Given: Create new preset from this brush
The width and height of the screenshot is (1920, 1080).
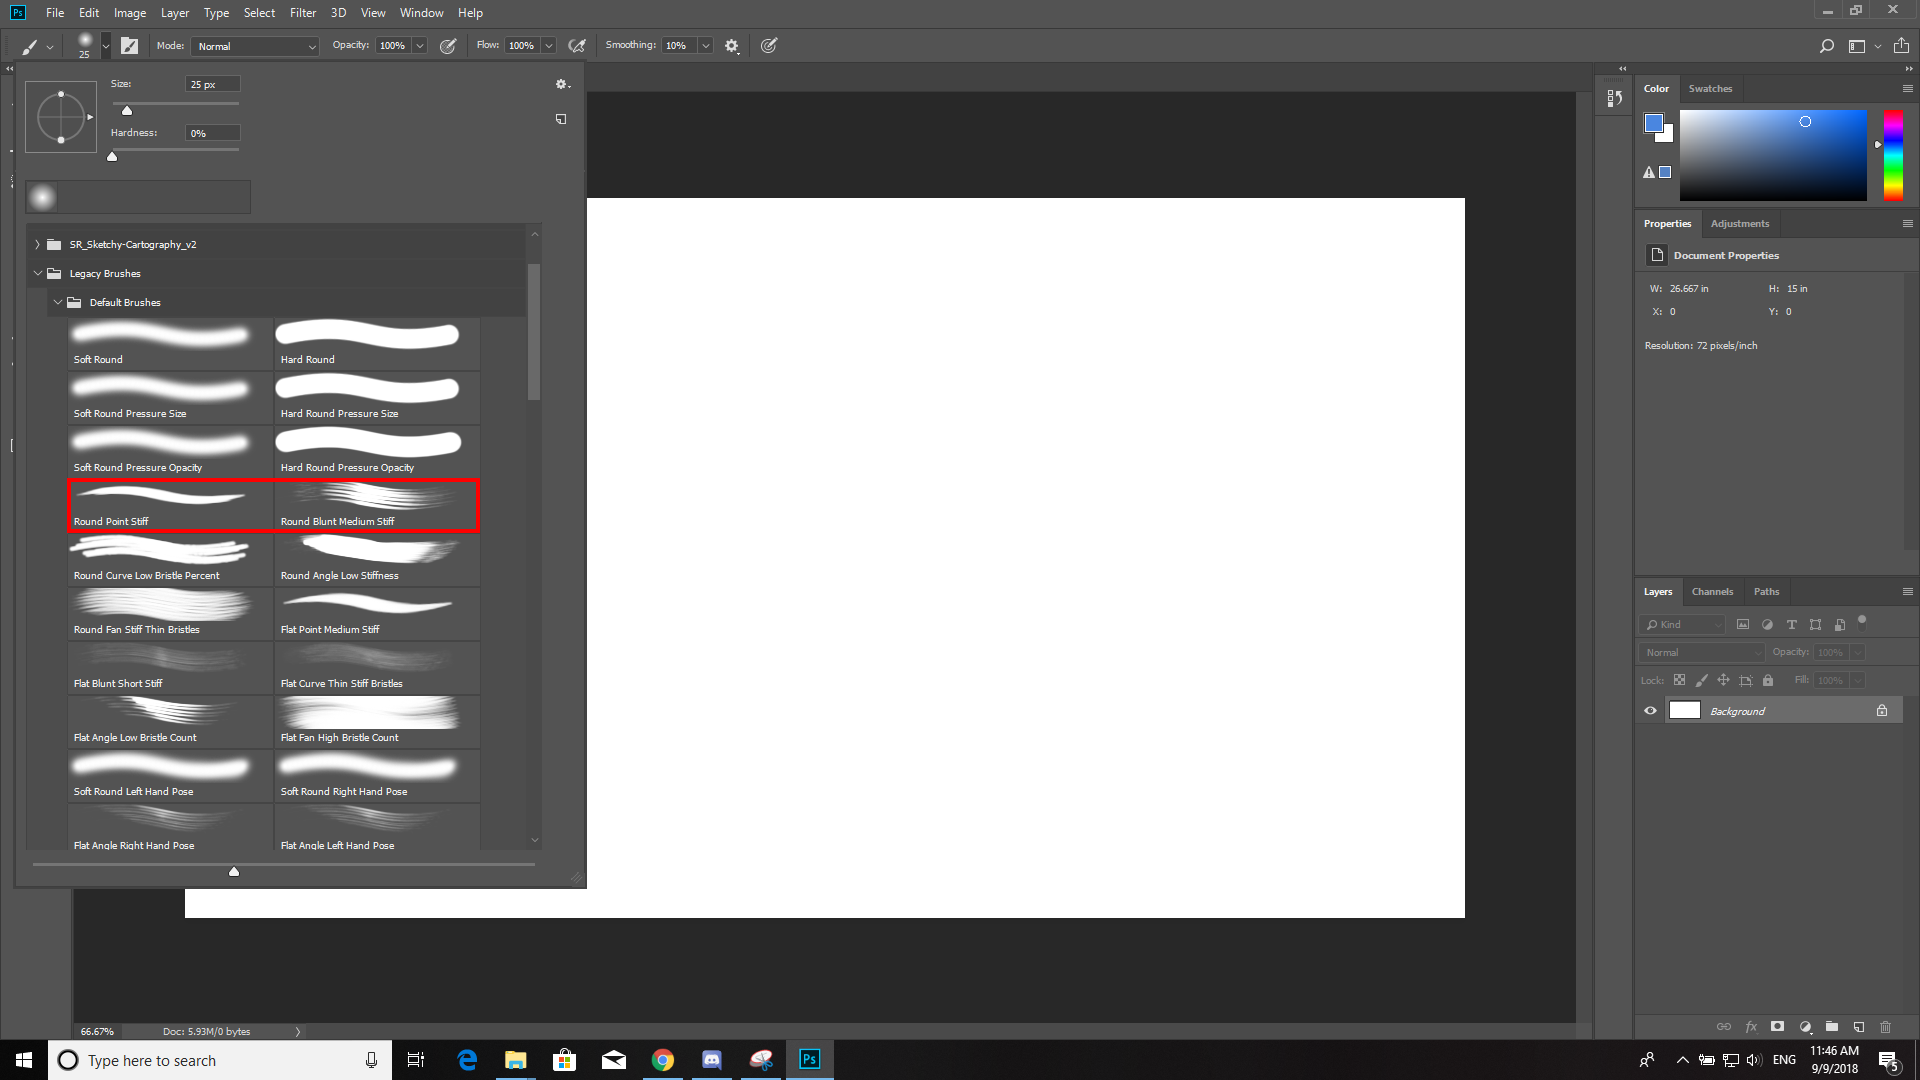Looking at the screenshot, I should [x=561, y=119].
